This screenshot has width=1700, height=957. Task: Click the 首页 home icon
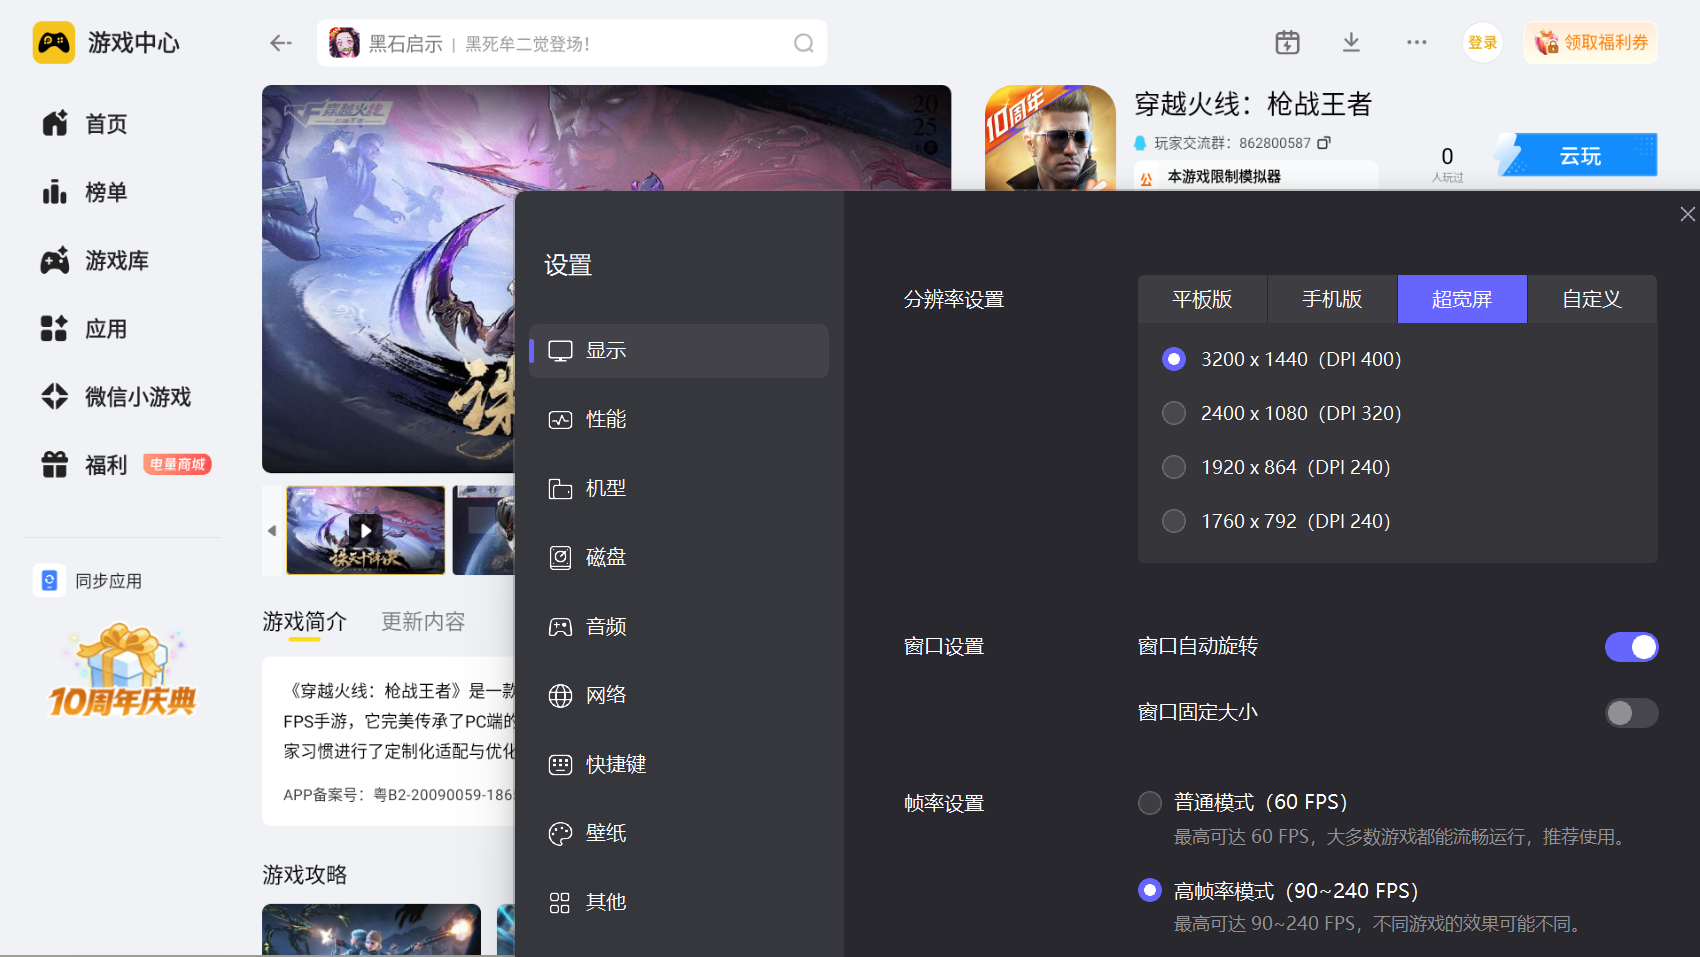coord(55,123)
